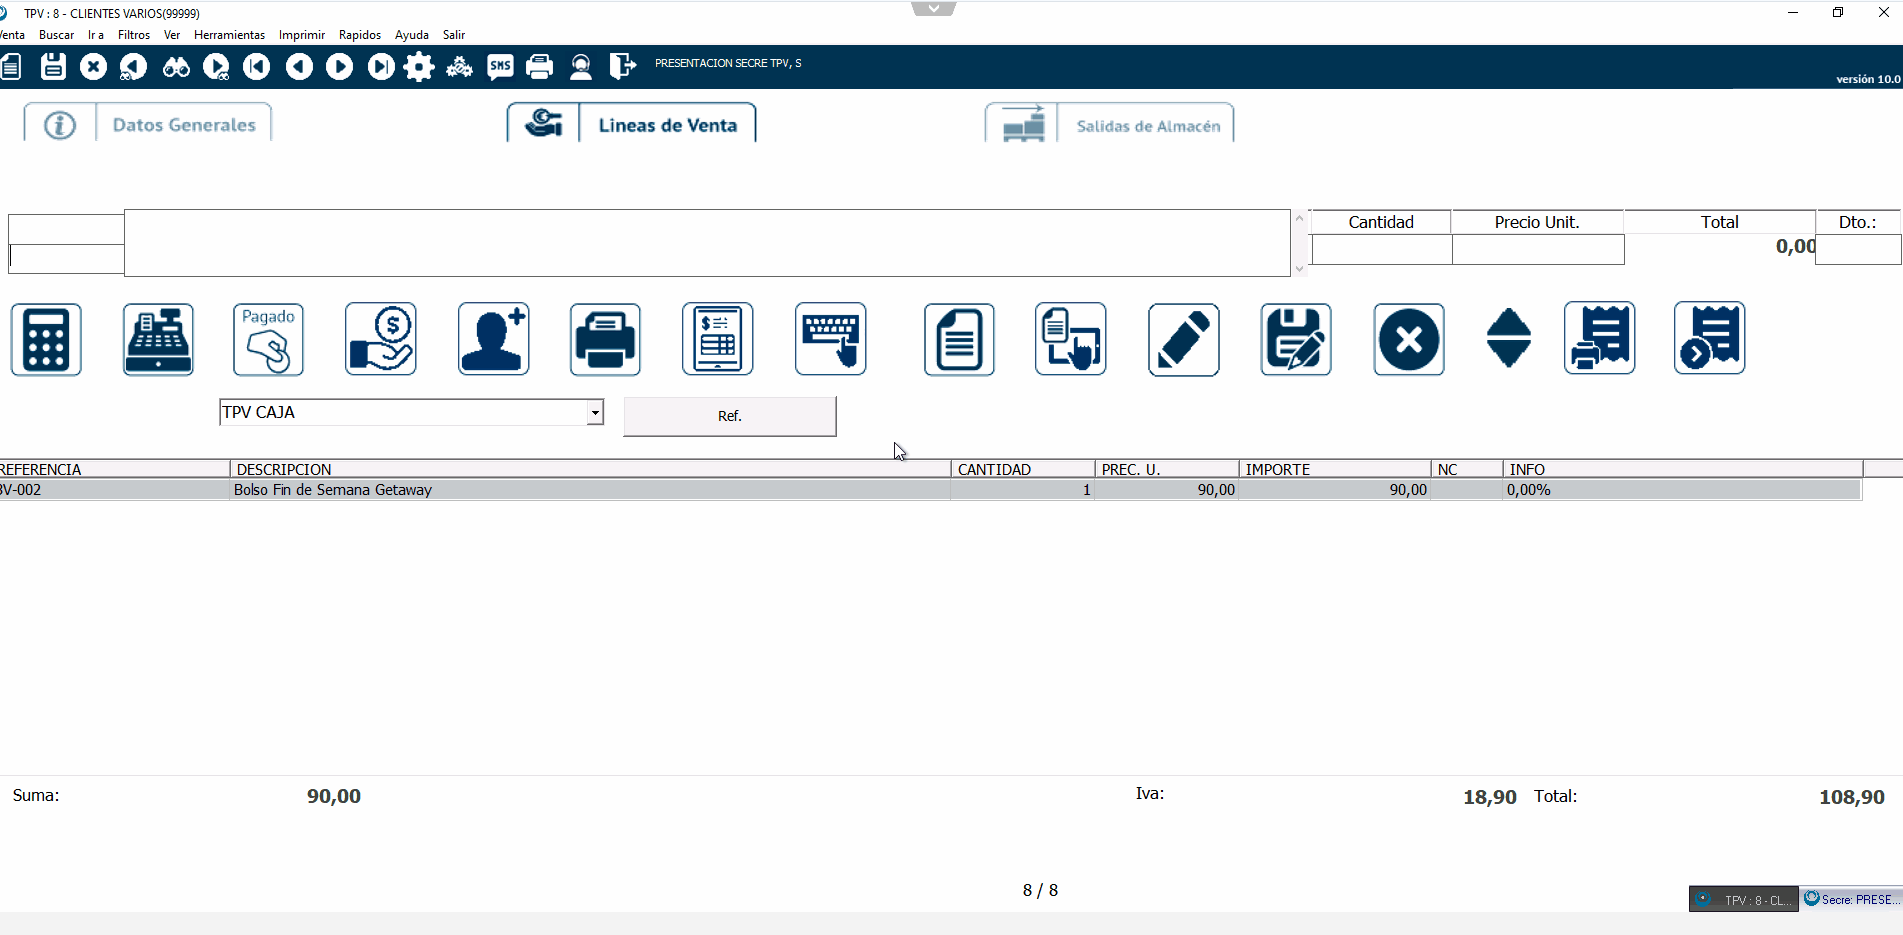This screenshot has height=935, width=1903.
Task: Expand the collapsed chevron at top center
Action: pos(933,9)
